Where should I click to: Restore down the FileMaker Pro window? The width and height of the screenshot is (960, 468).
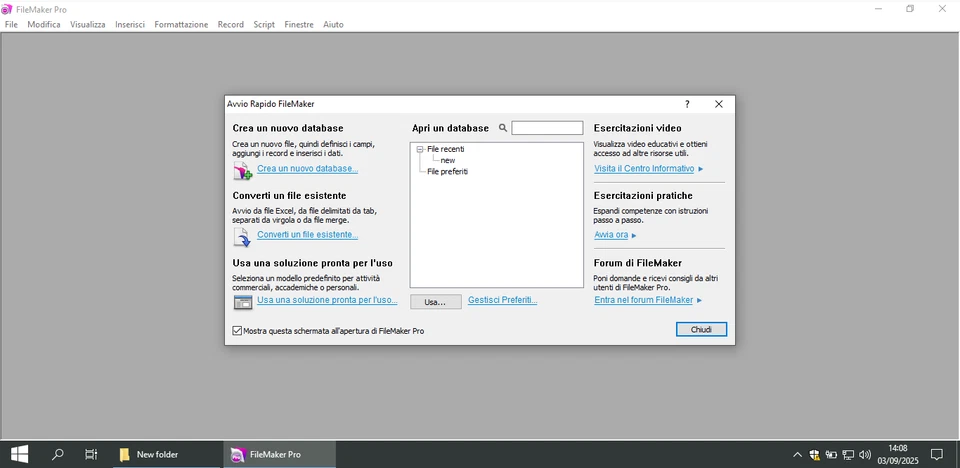tap(910, 9)
